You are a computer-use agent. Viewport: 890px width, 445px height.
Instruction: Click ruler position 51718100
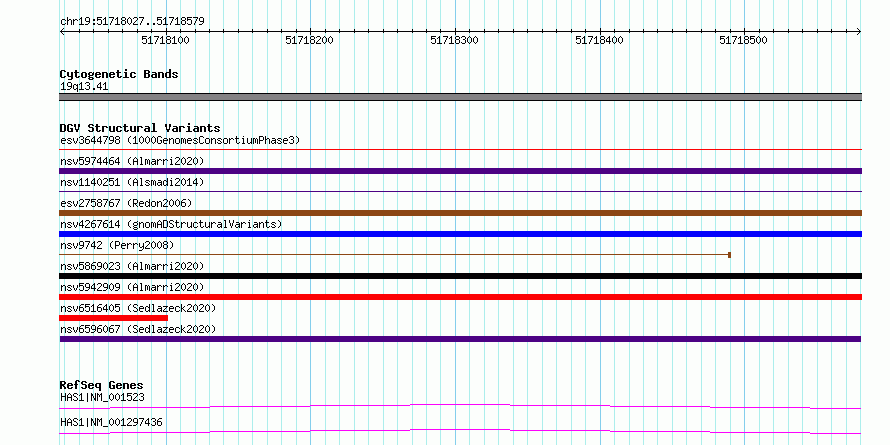(x=165, y=40)
